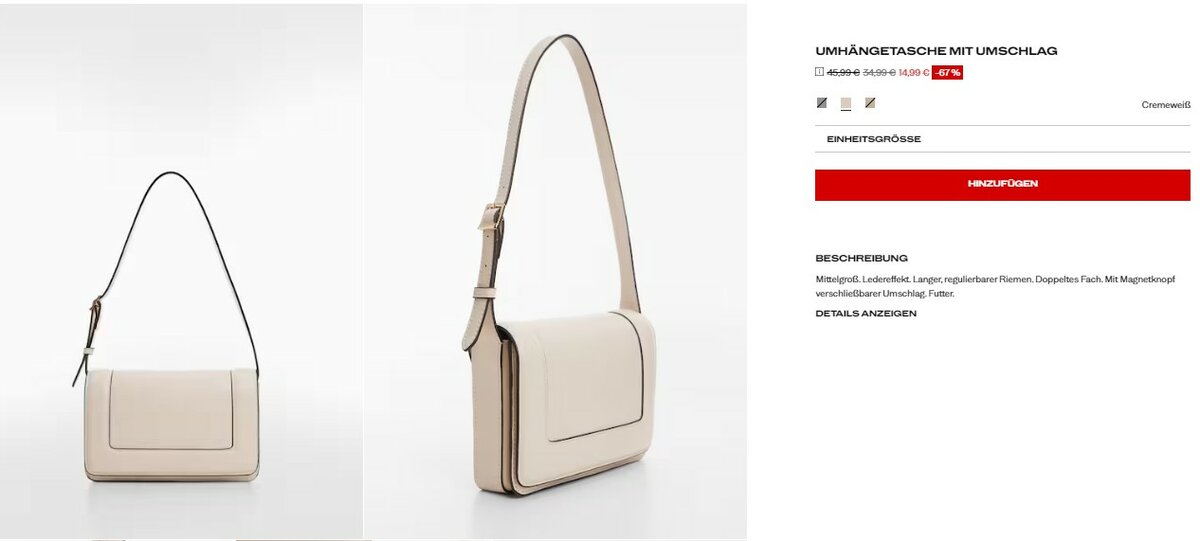1200x541 pixels.
Task: Click the Umhängetasche mit Umschlag product title
Action: point(936,50)
